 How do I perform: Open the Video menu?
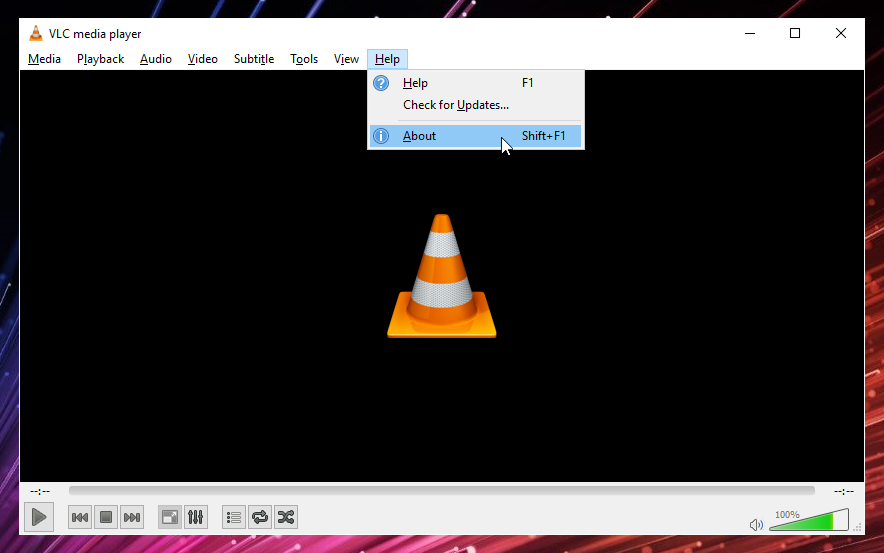(202, 59)
